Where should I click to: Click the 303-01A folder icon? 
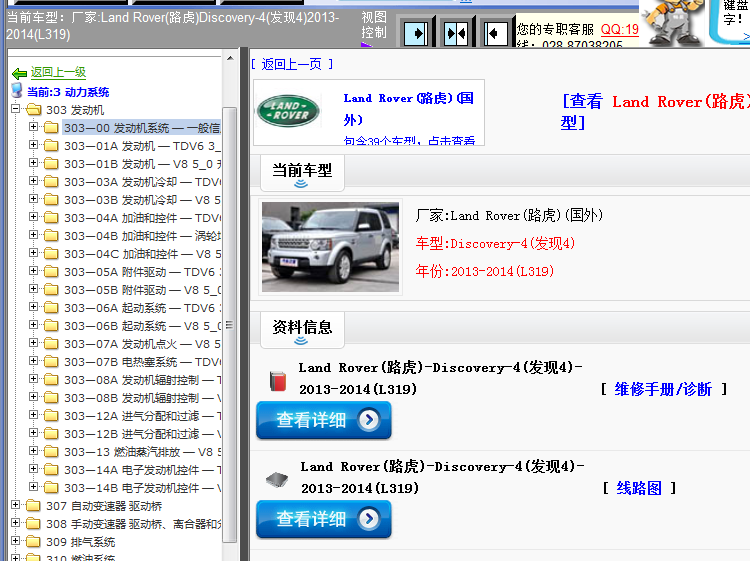tap(51, 146)
